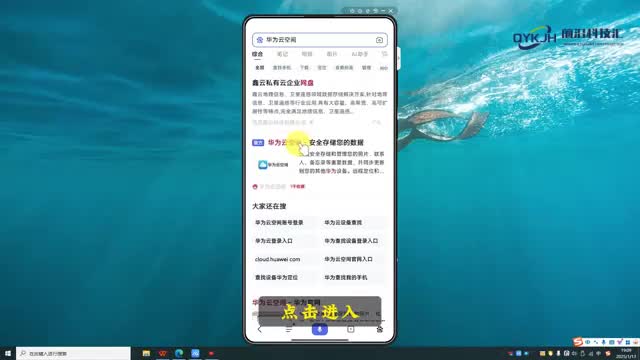Click the search field containing 华为云空间
640x360 pixels.
click(x=320, y=40)
